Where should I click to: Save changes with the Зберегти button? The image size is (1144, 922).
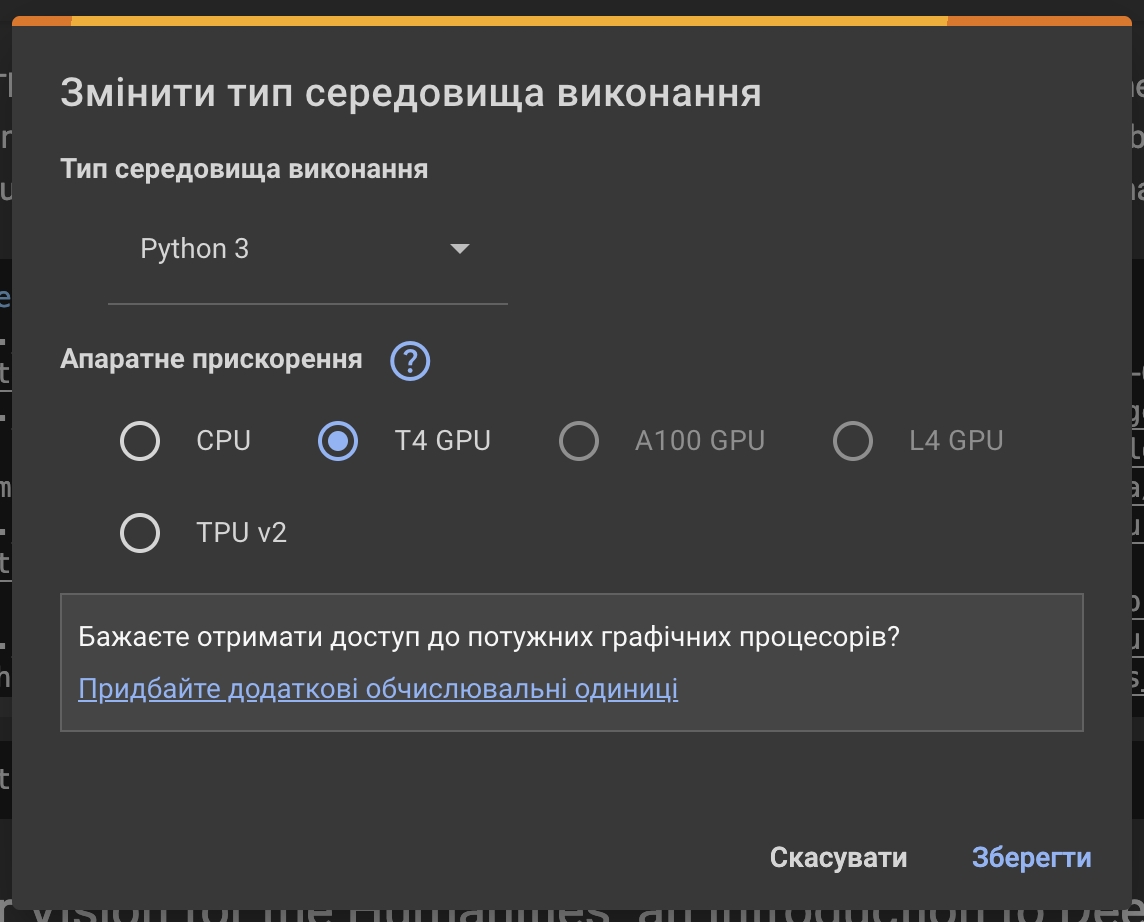pos(1031,857)
